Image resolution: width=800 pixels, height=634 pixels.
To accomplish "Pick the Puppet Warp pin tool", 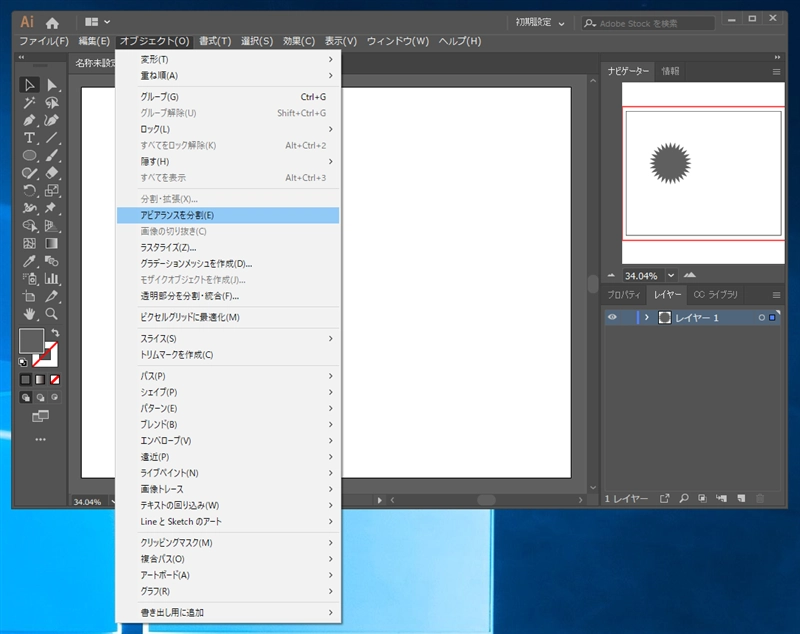I will pyautogui.click(x=52, y=208).
